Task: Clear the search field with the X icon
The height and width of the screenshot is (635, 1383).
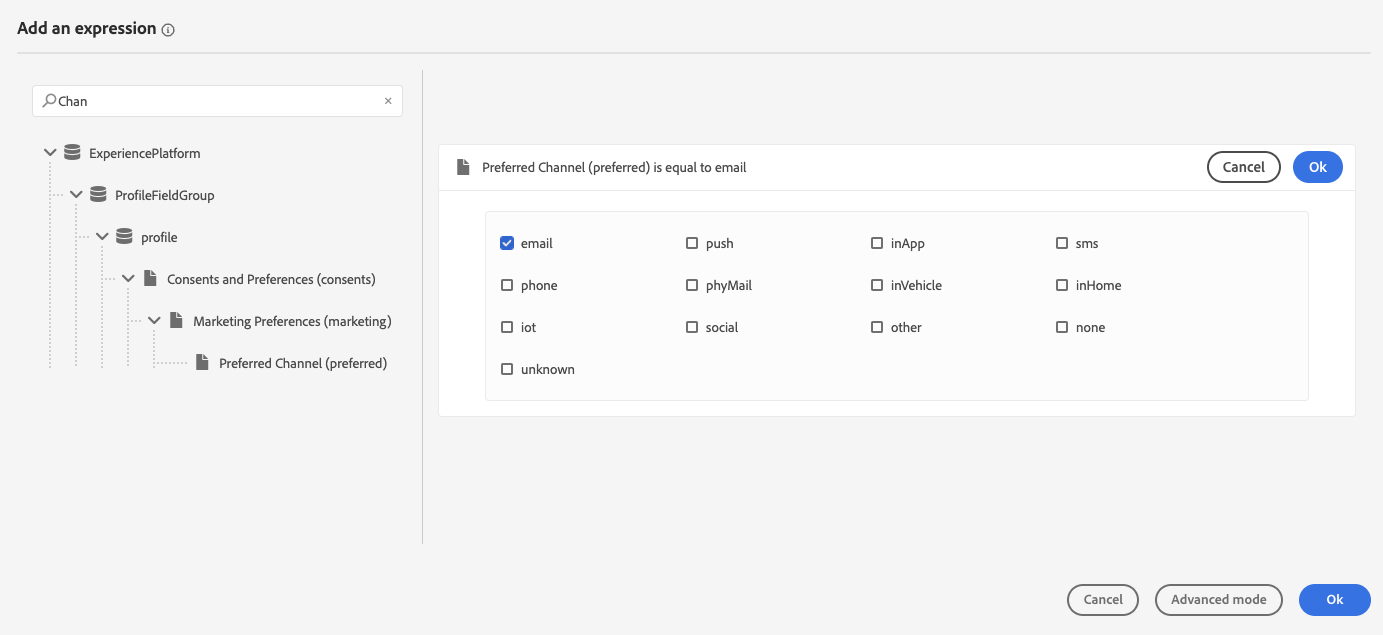Action: (388, 101)
